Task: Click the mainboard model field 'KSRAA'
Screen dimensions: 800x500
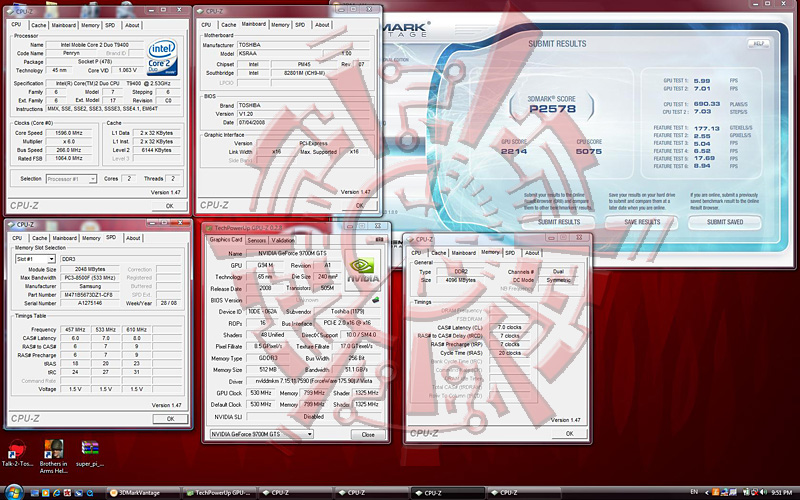Action: coord(279,53)
